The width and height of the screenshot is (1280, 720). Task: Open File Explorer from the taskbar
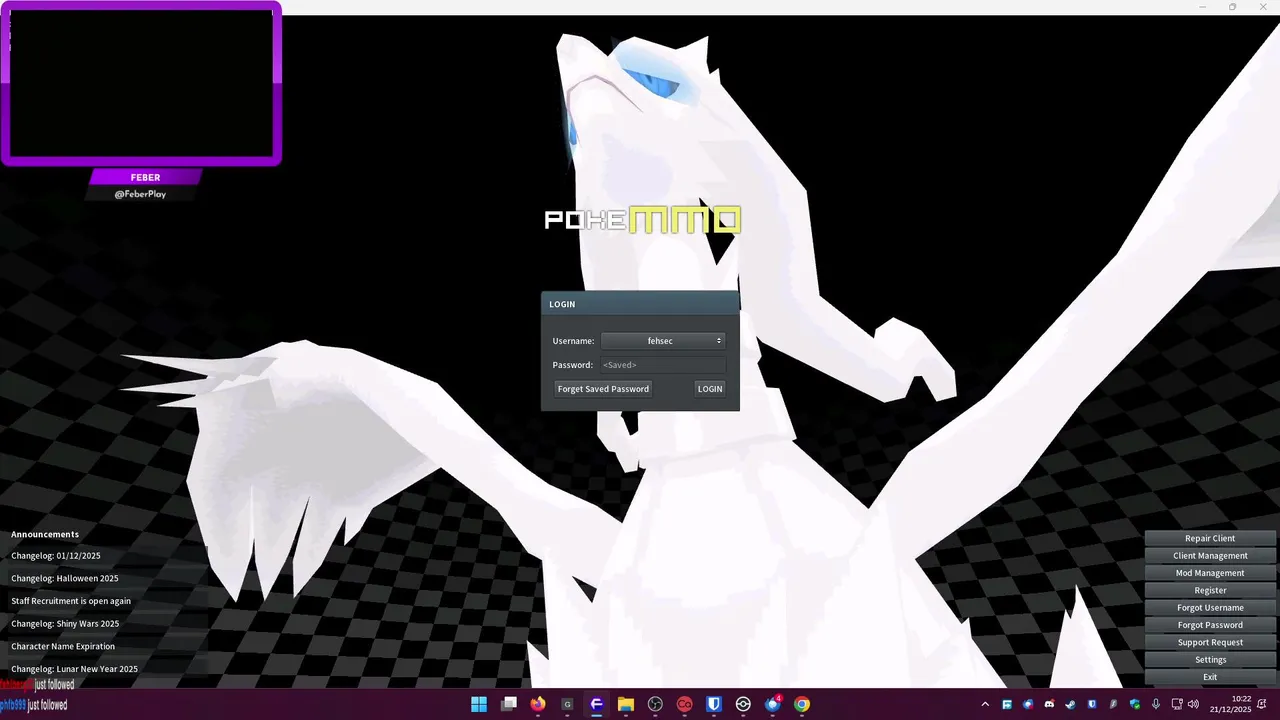point(626,704)
